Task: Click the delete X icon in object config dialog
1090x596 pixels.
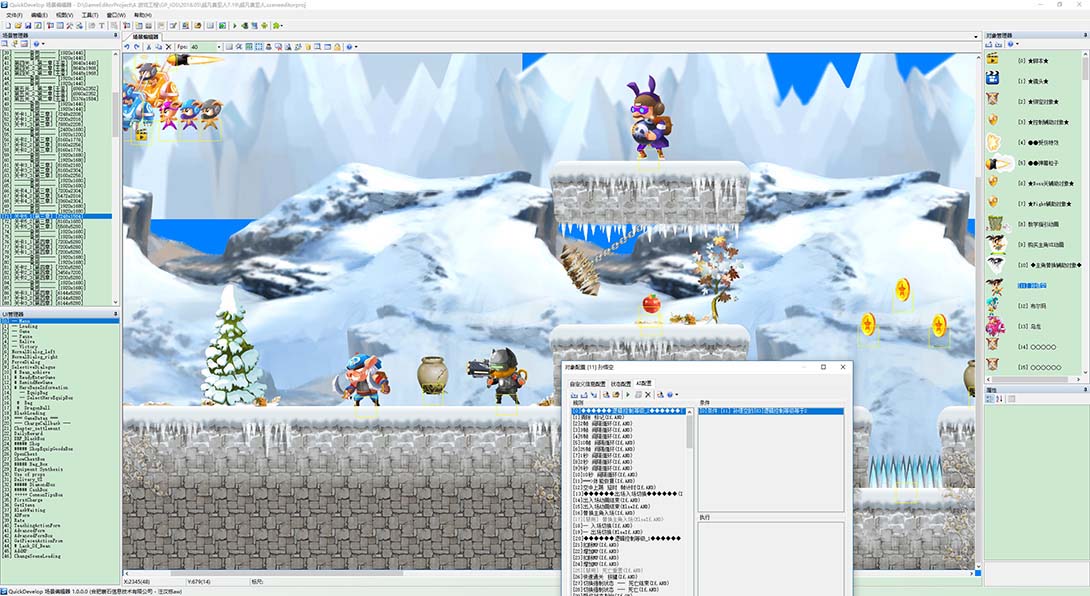Action: [x=648, y=394]
